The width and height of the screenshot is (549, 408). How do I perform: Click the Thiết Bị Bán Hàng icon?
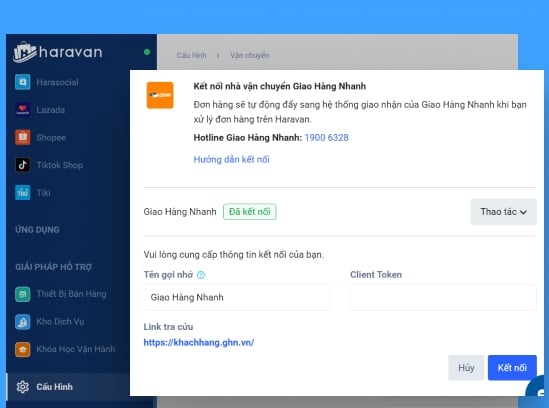coord(23,294)
